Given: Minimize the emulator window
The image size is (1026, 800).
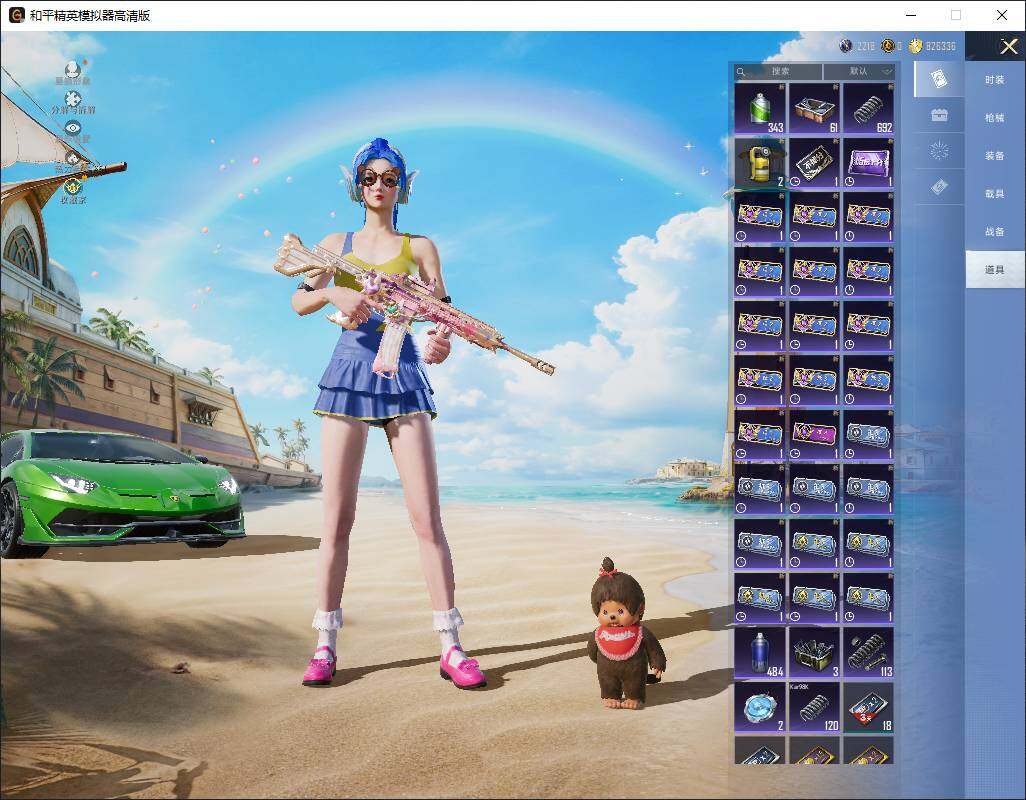Looking at the screenshot, I should point(911,15).
